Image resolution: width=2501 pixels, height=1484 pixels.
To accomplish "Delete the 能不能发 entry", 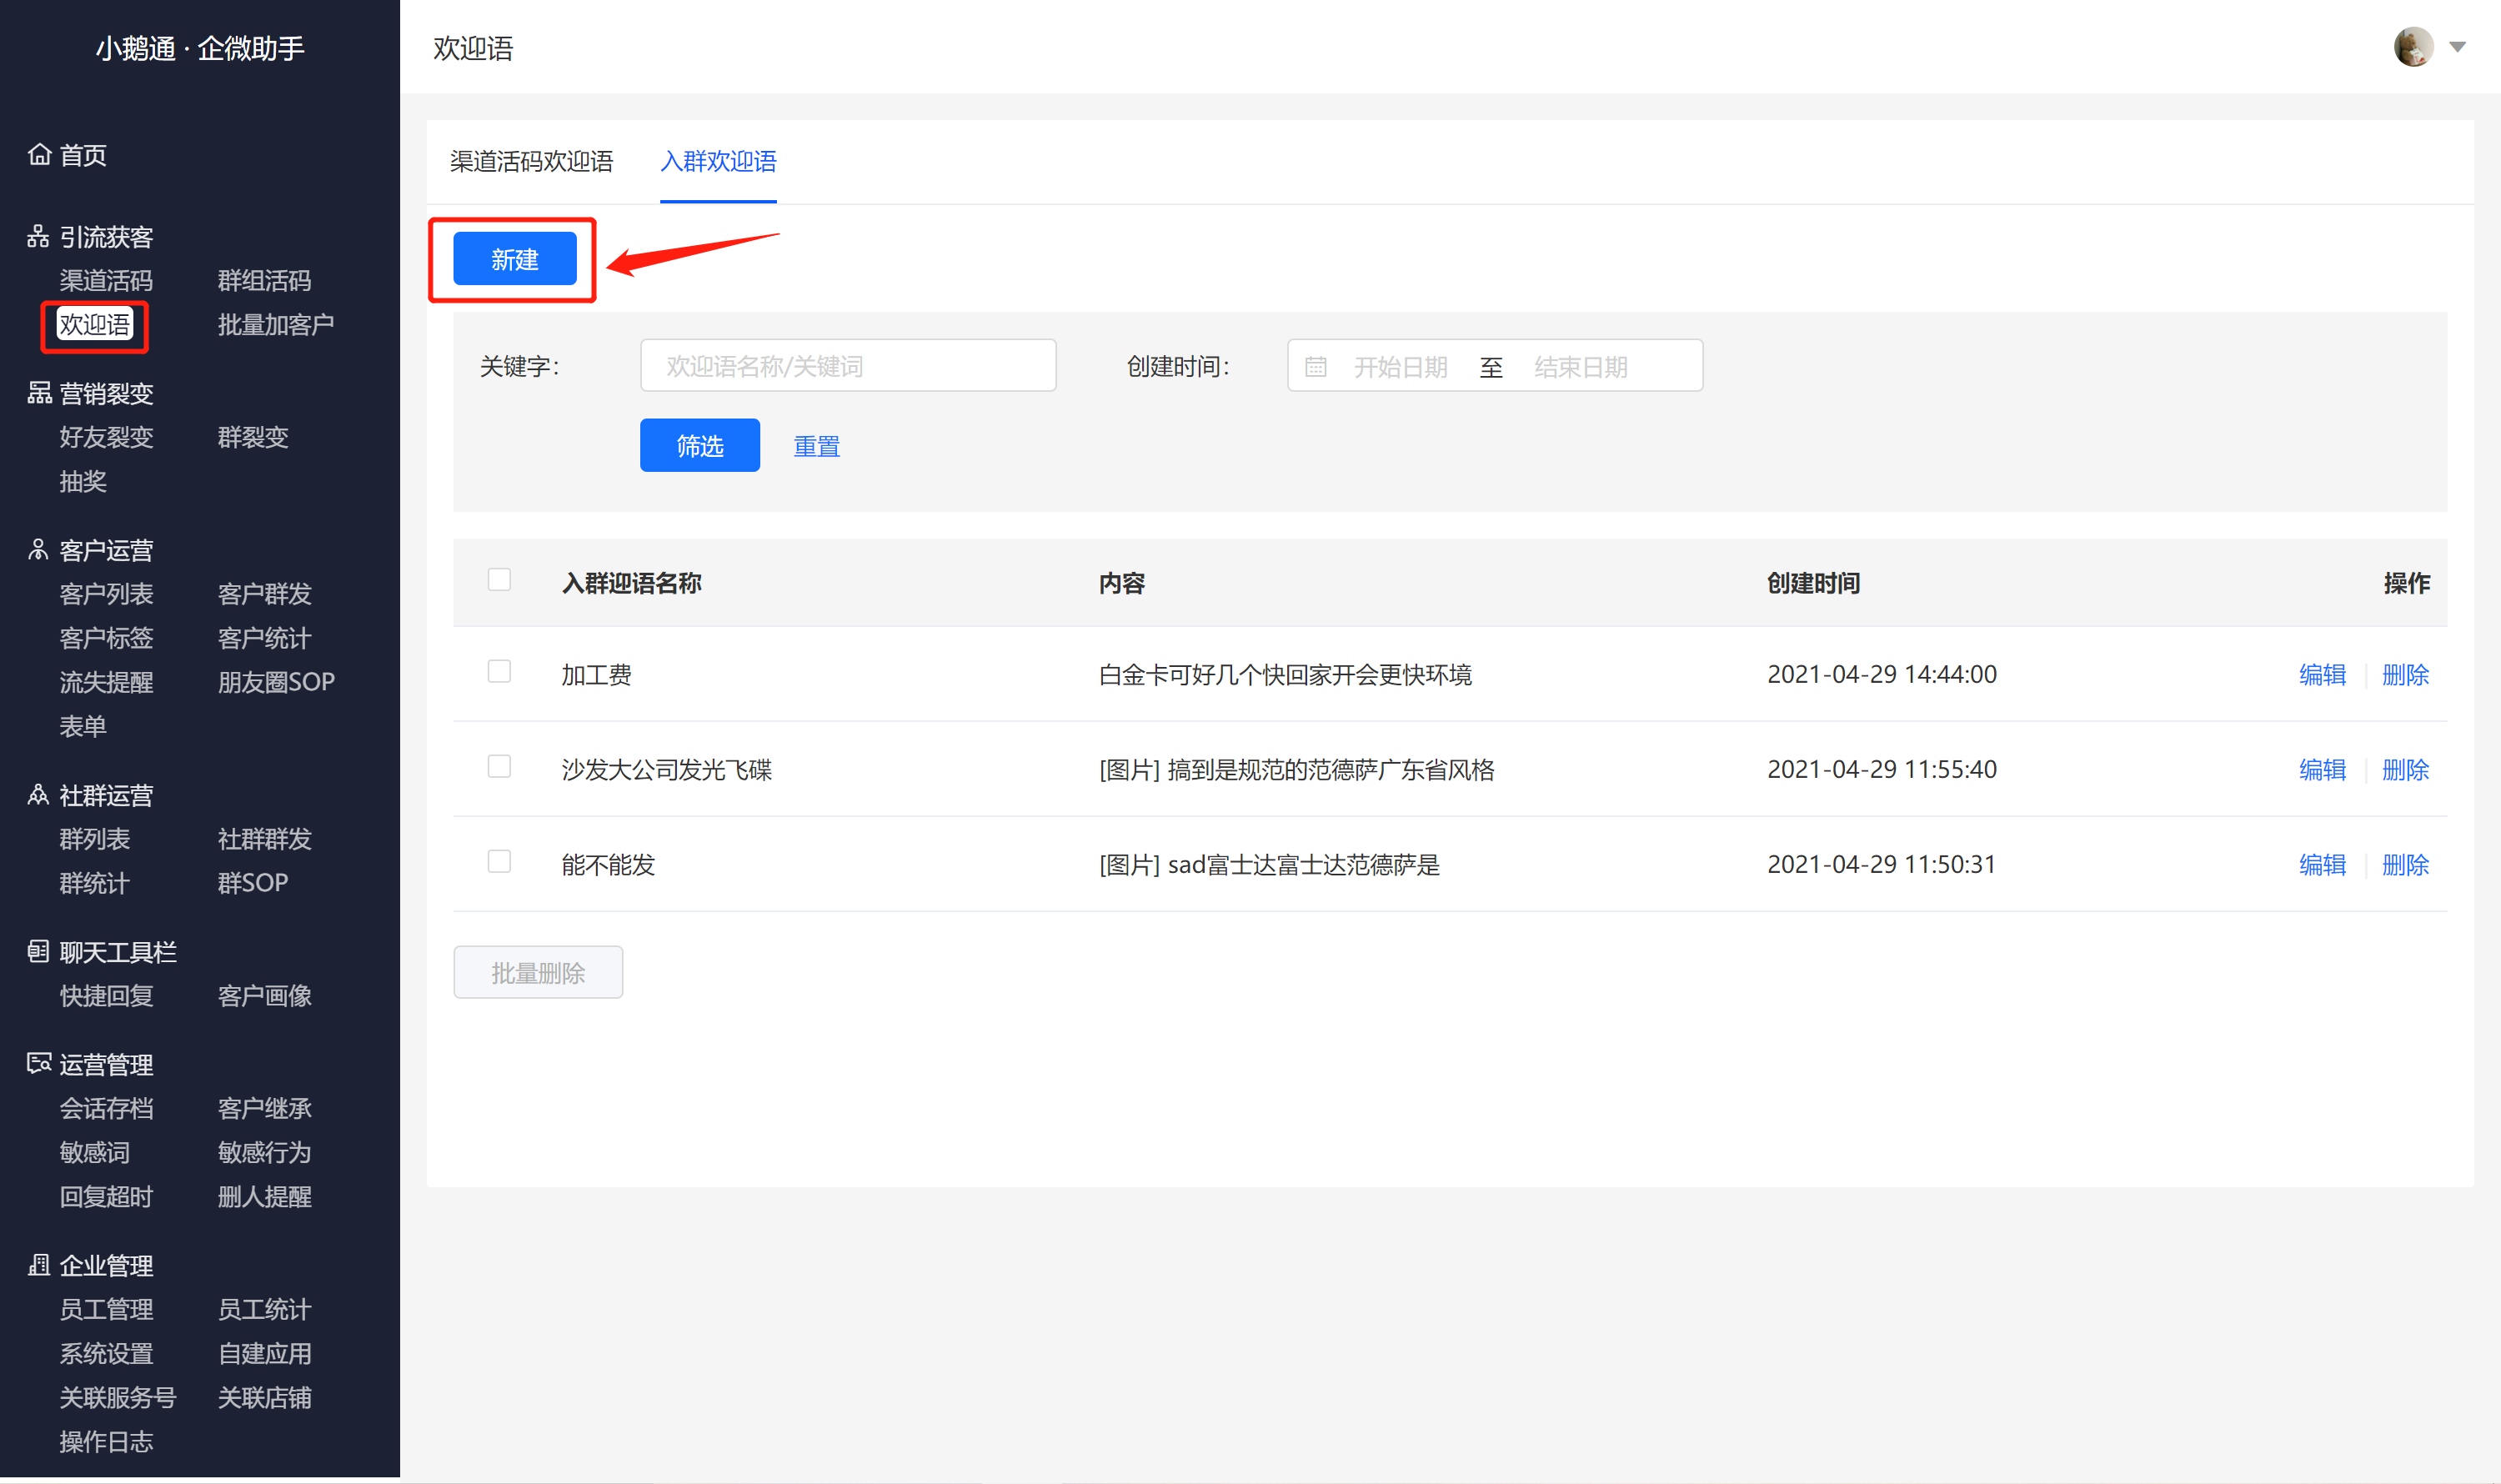I will point(2405,865).
